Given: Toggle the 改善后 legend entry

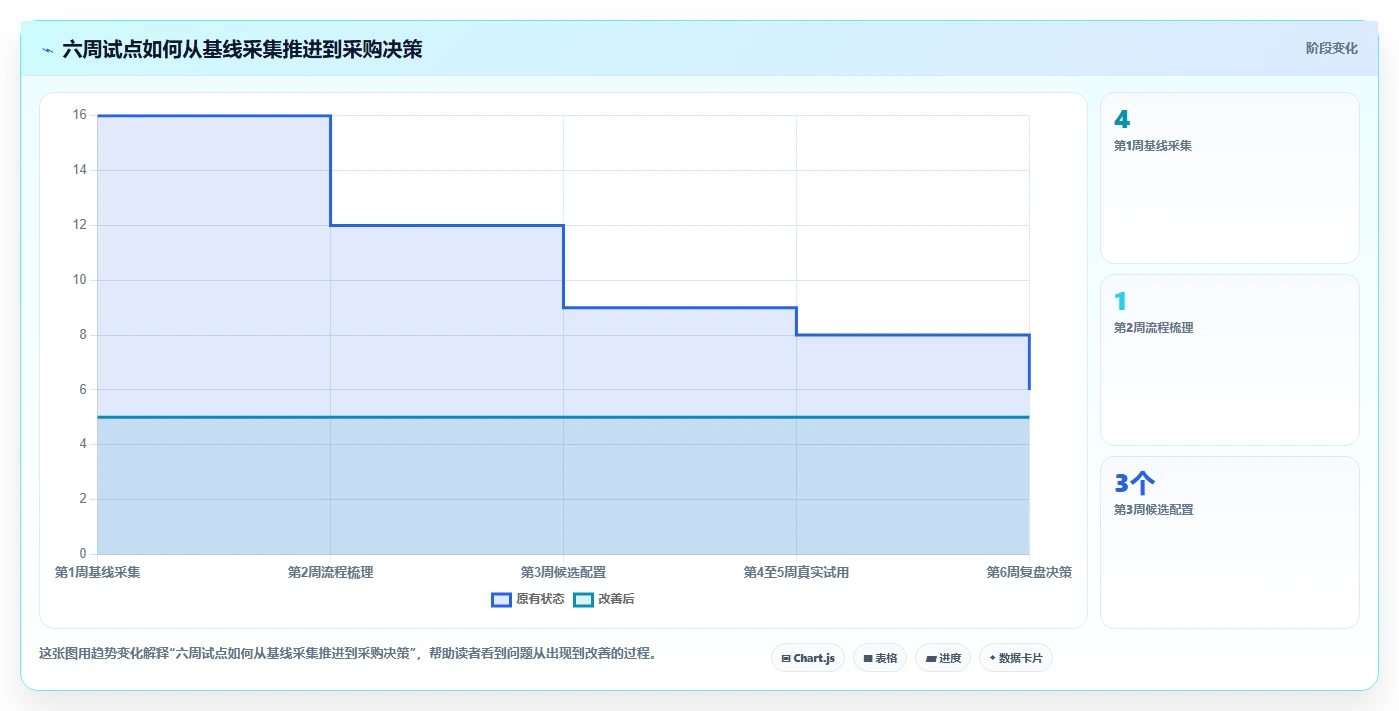Looking at the screenshot, I should (603, 599).
